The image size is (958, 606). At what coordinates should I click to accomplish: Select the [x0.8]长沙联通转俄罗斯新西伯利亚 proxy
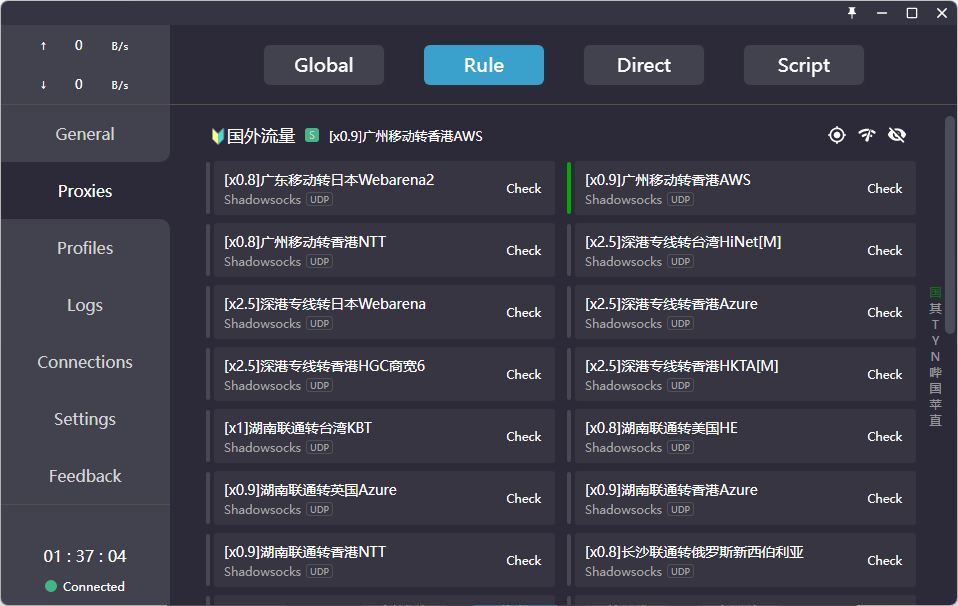(x=742, y=560)
